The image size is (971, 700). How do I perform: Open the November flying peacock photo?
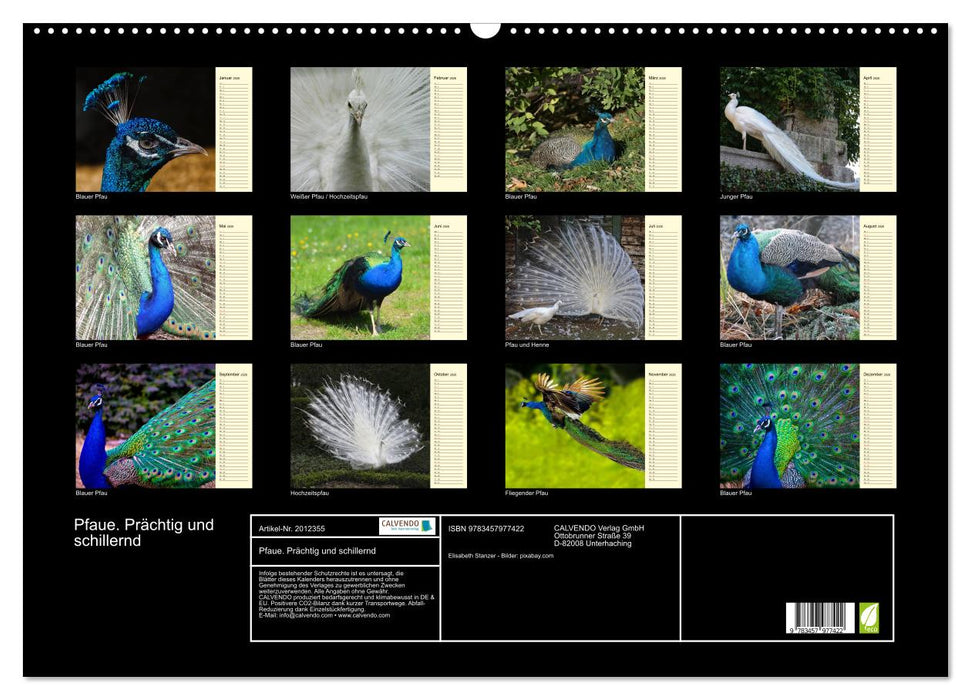point(575,426)
